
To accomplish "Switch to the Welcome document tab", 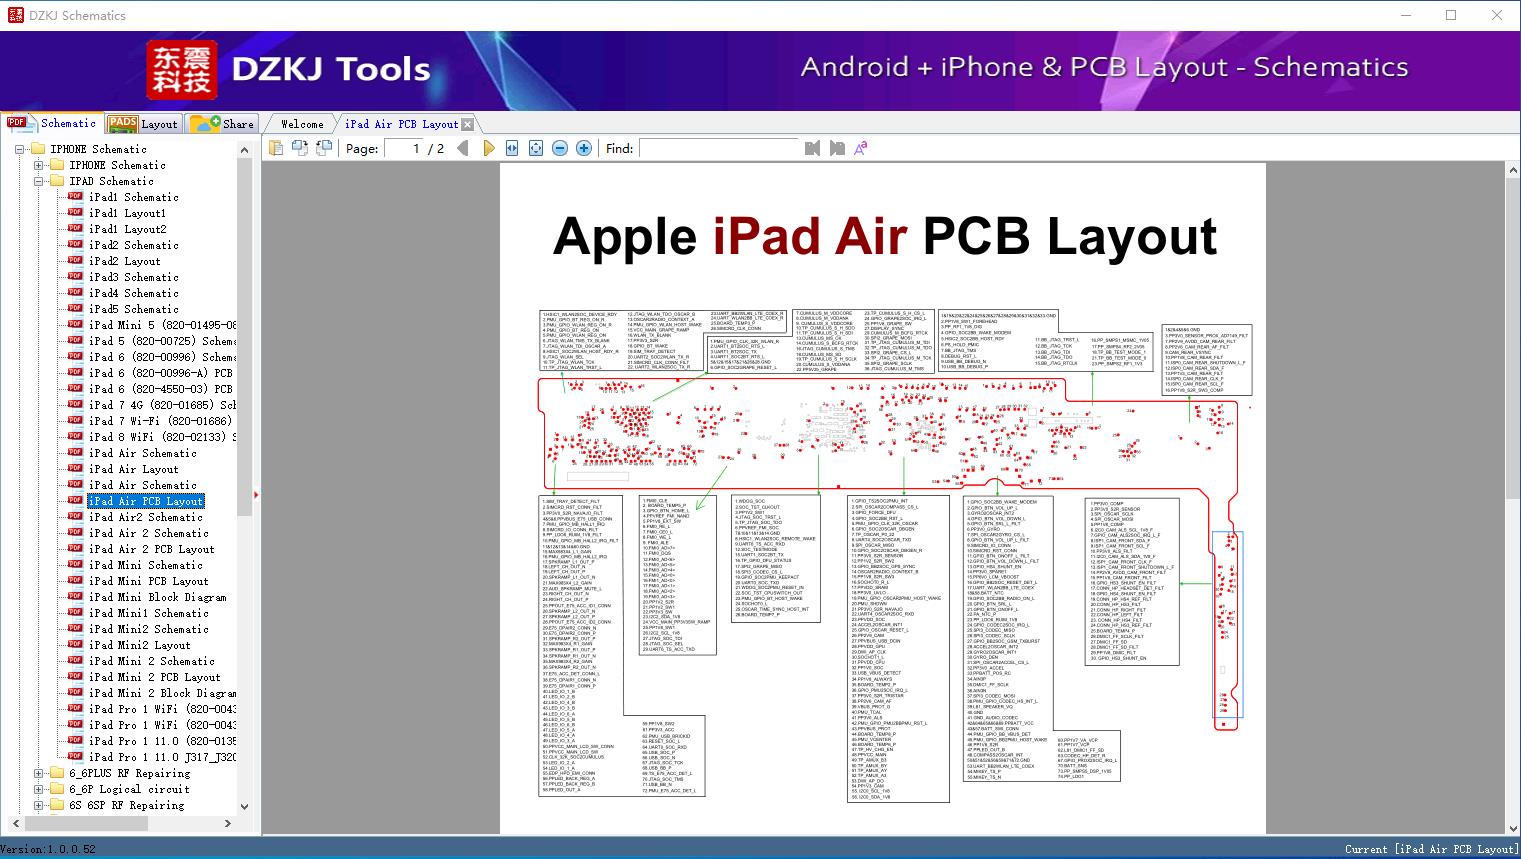I will click(x=300, y=123).
